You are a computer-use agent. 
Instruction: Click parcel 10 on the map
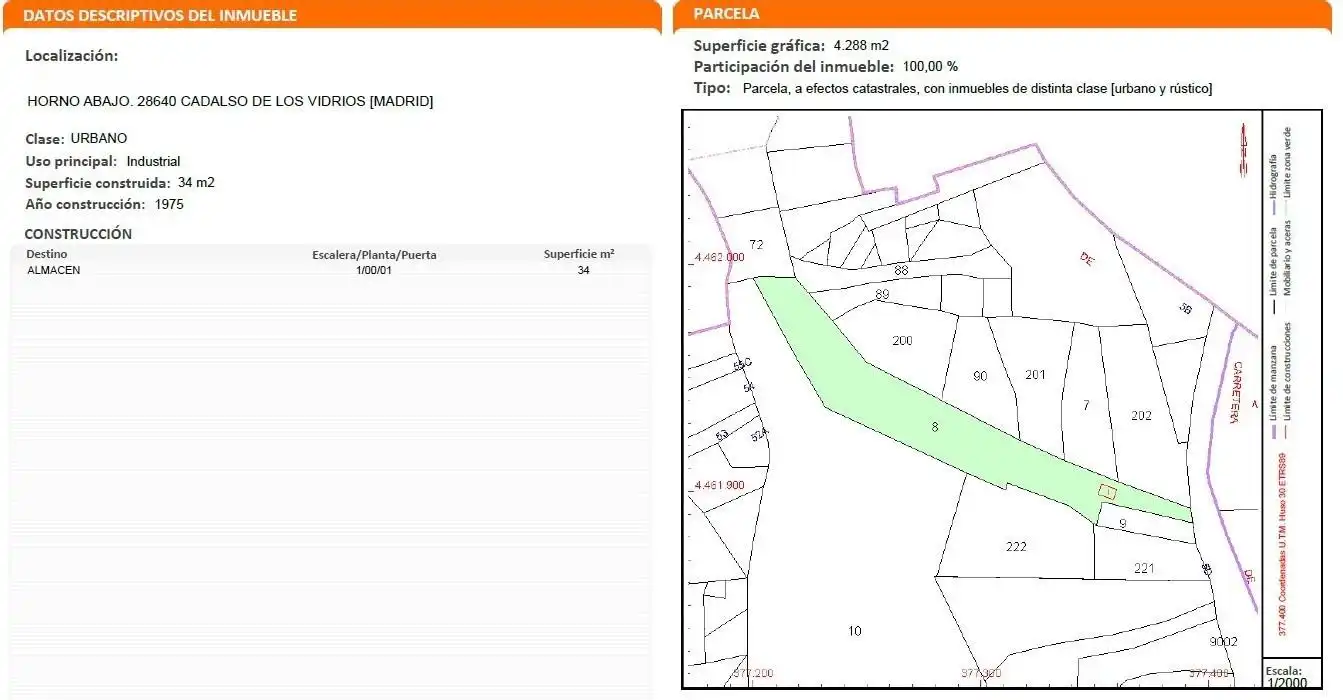point(854,631)
